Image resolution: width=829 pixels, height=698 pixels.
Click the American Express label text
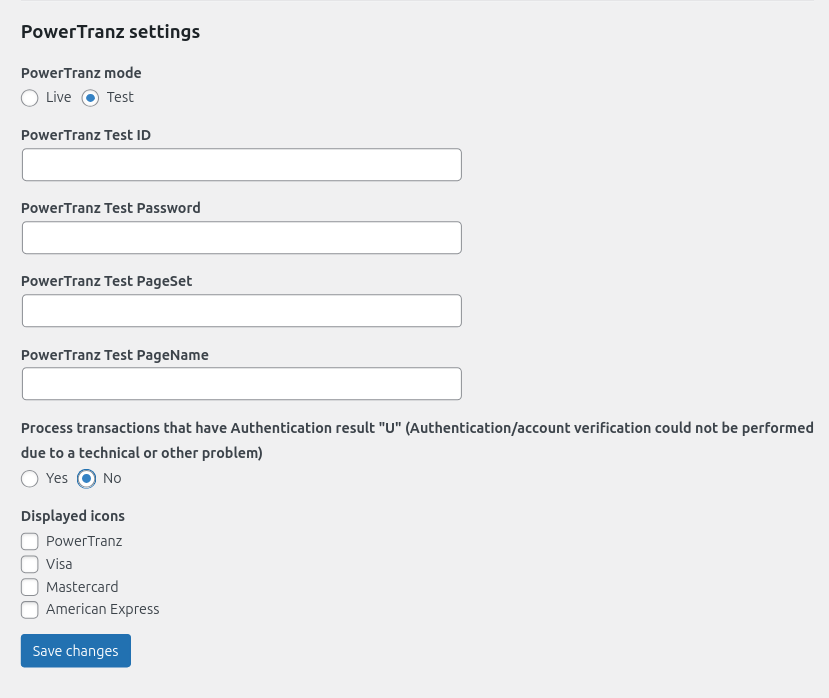[103, 609]
